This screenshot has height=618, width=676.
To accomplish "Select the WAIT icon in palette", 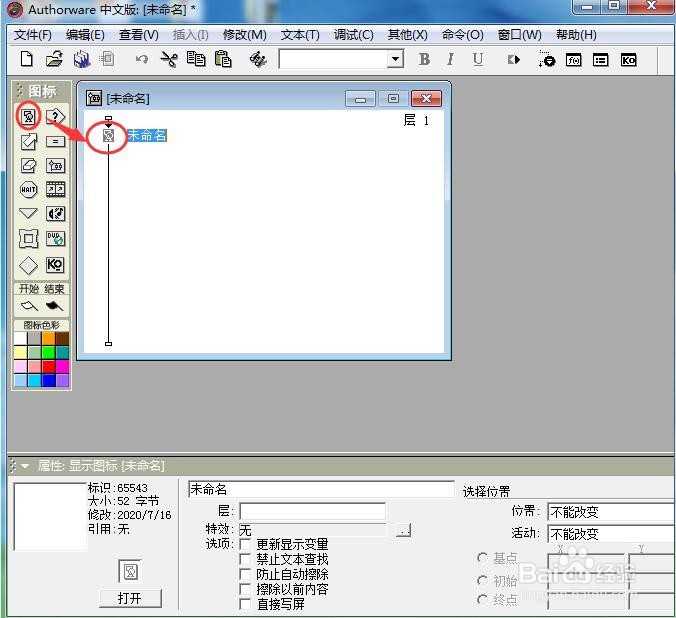I will 28,189.
